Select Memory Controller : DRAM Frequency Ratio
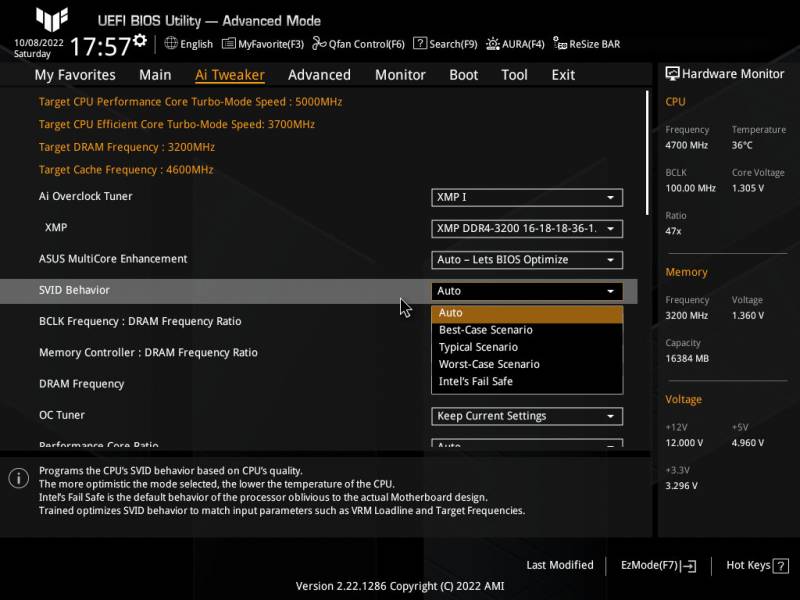The height and width of the screenshot is (600, 800). coord(148,353)
